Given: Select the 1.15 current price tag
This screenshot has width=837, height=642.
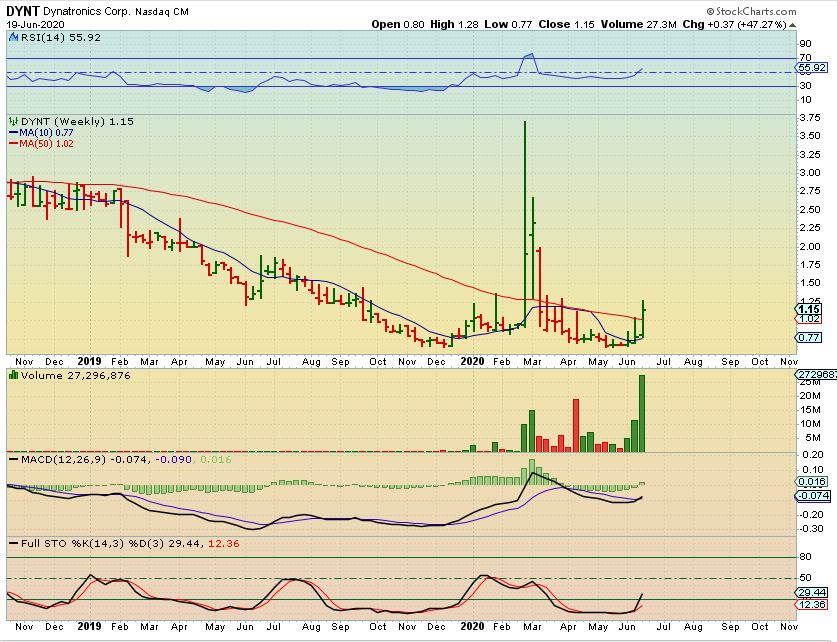Looking at the screenshot, I should click(809, 310).
